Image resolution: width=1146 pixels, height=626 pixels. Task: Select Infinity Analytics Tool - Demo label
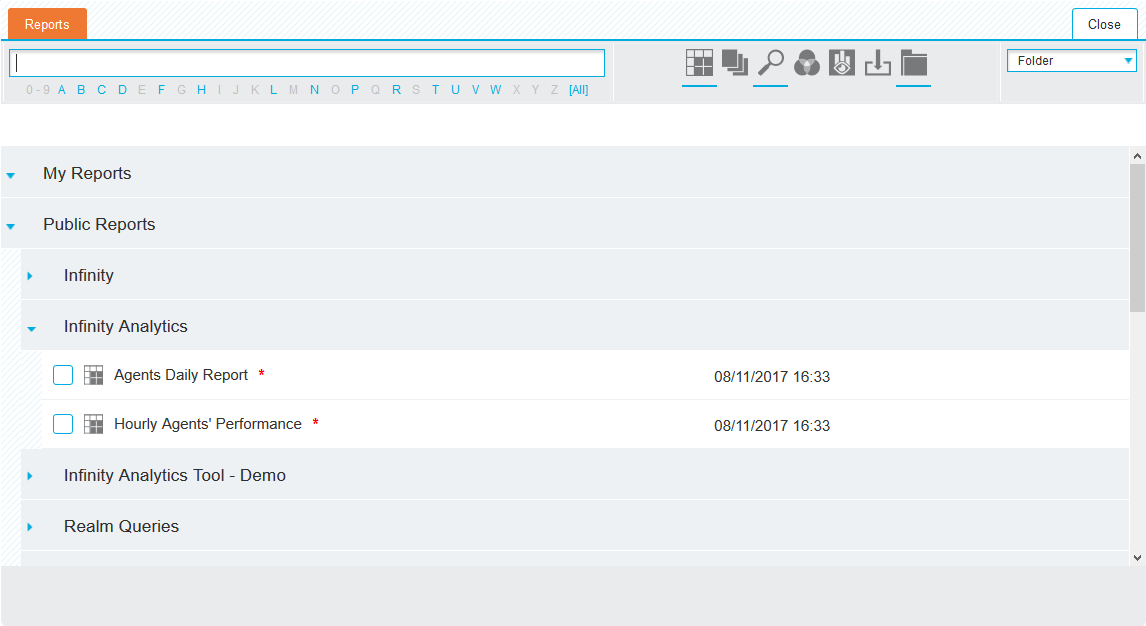[175, 476]
